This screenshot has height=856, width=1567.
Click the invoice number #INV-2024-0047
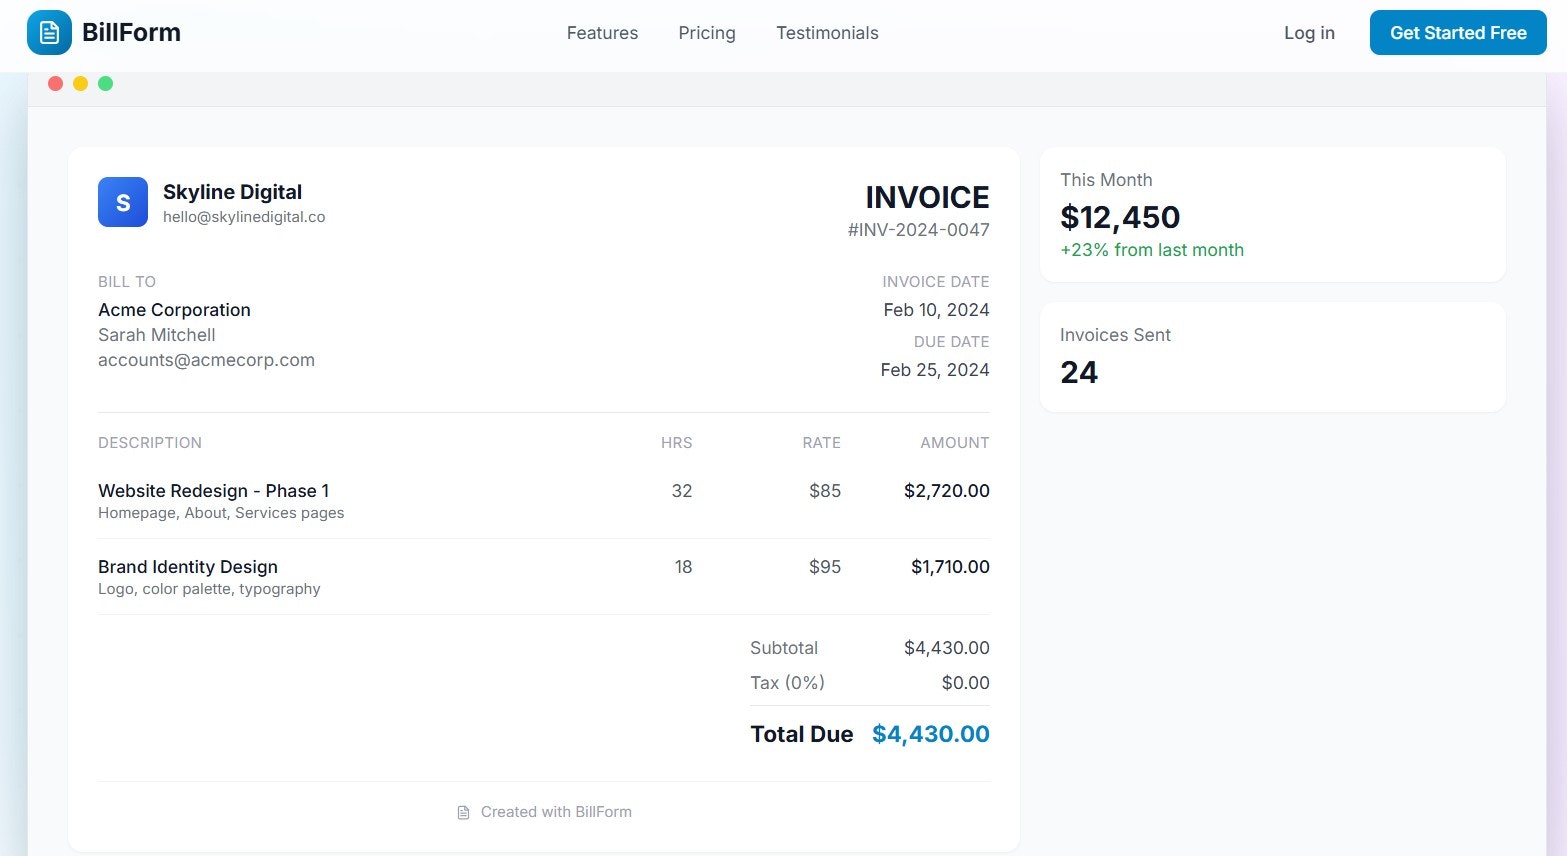coord(918,230)
